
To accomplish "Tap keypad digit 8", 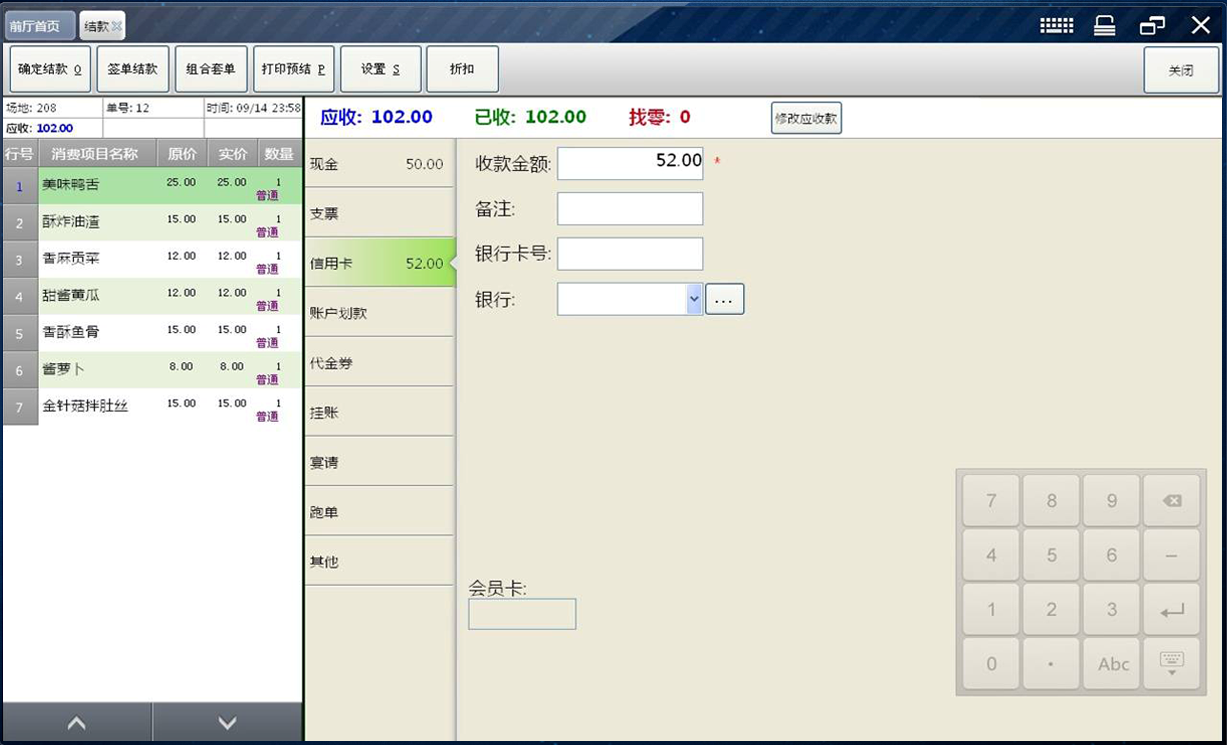I will coord(1051,501).
